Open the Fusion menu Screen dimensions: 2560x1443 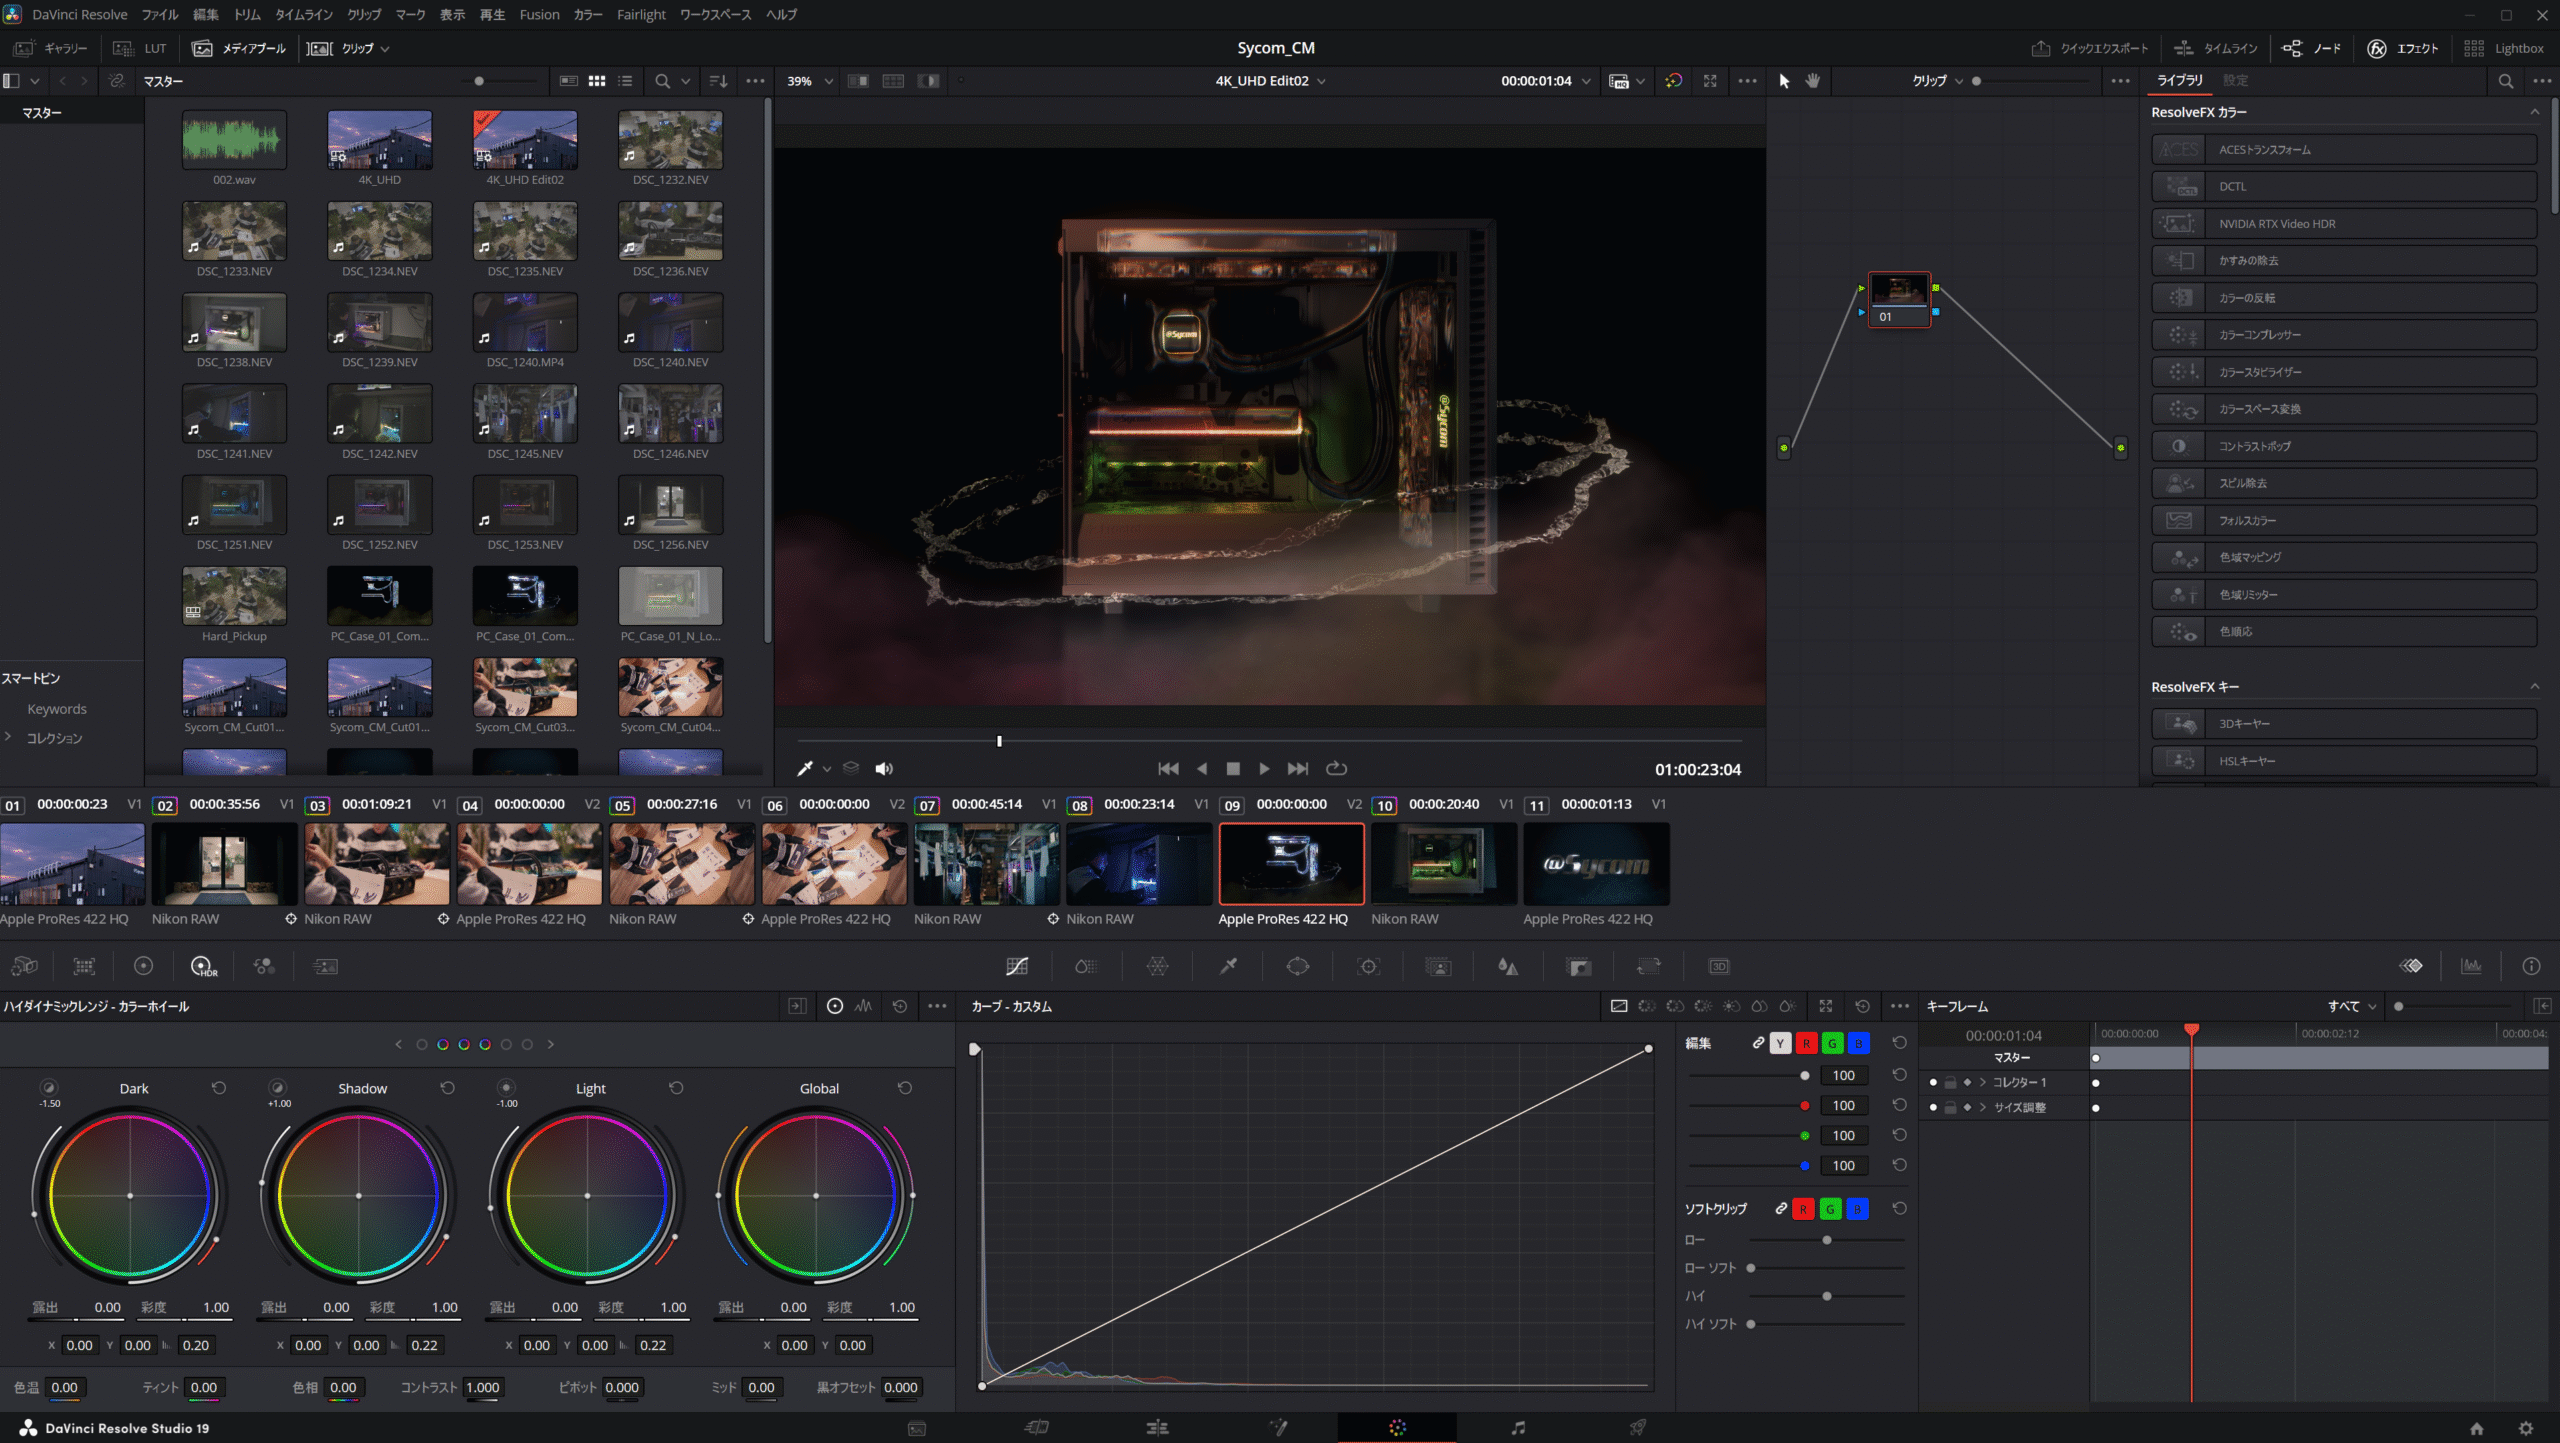pos(539,14)
